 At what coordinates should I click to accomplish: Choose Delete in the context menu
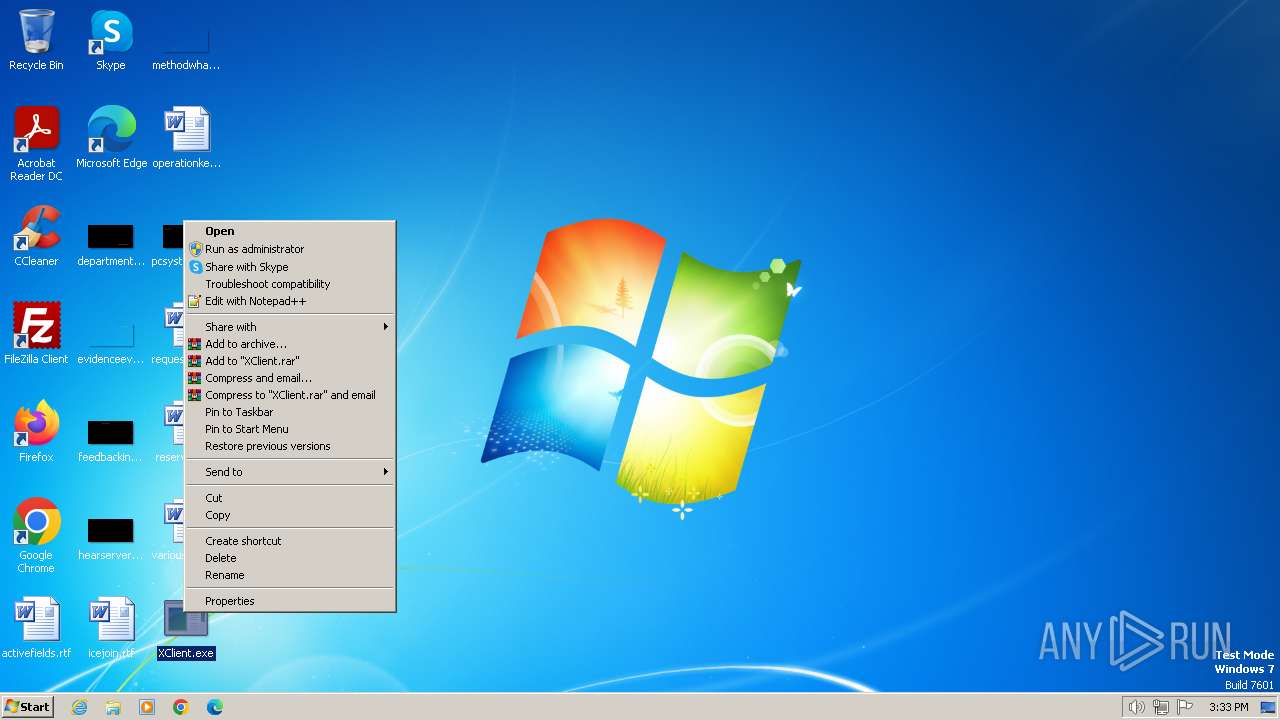click(290, 558)
